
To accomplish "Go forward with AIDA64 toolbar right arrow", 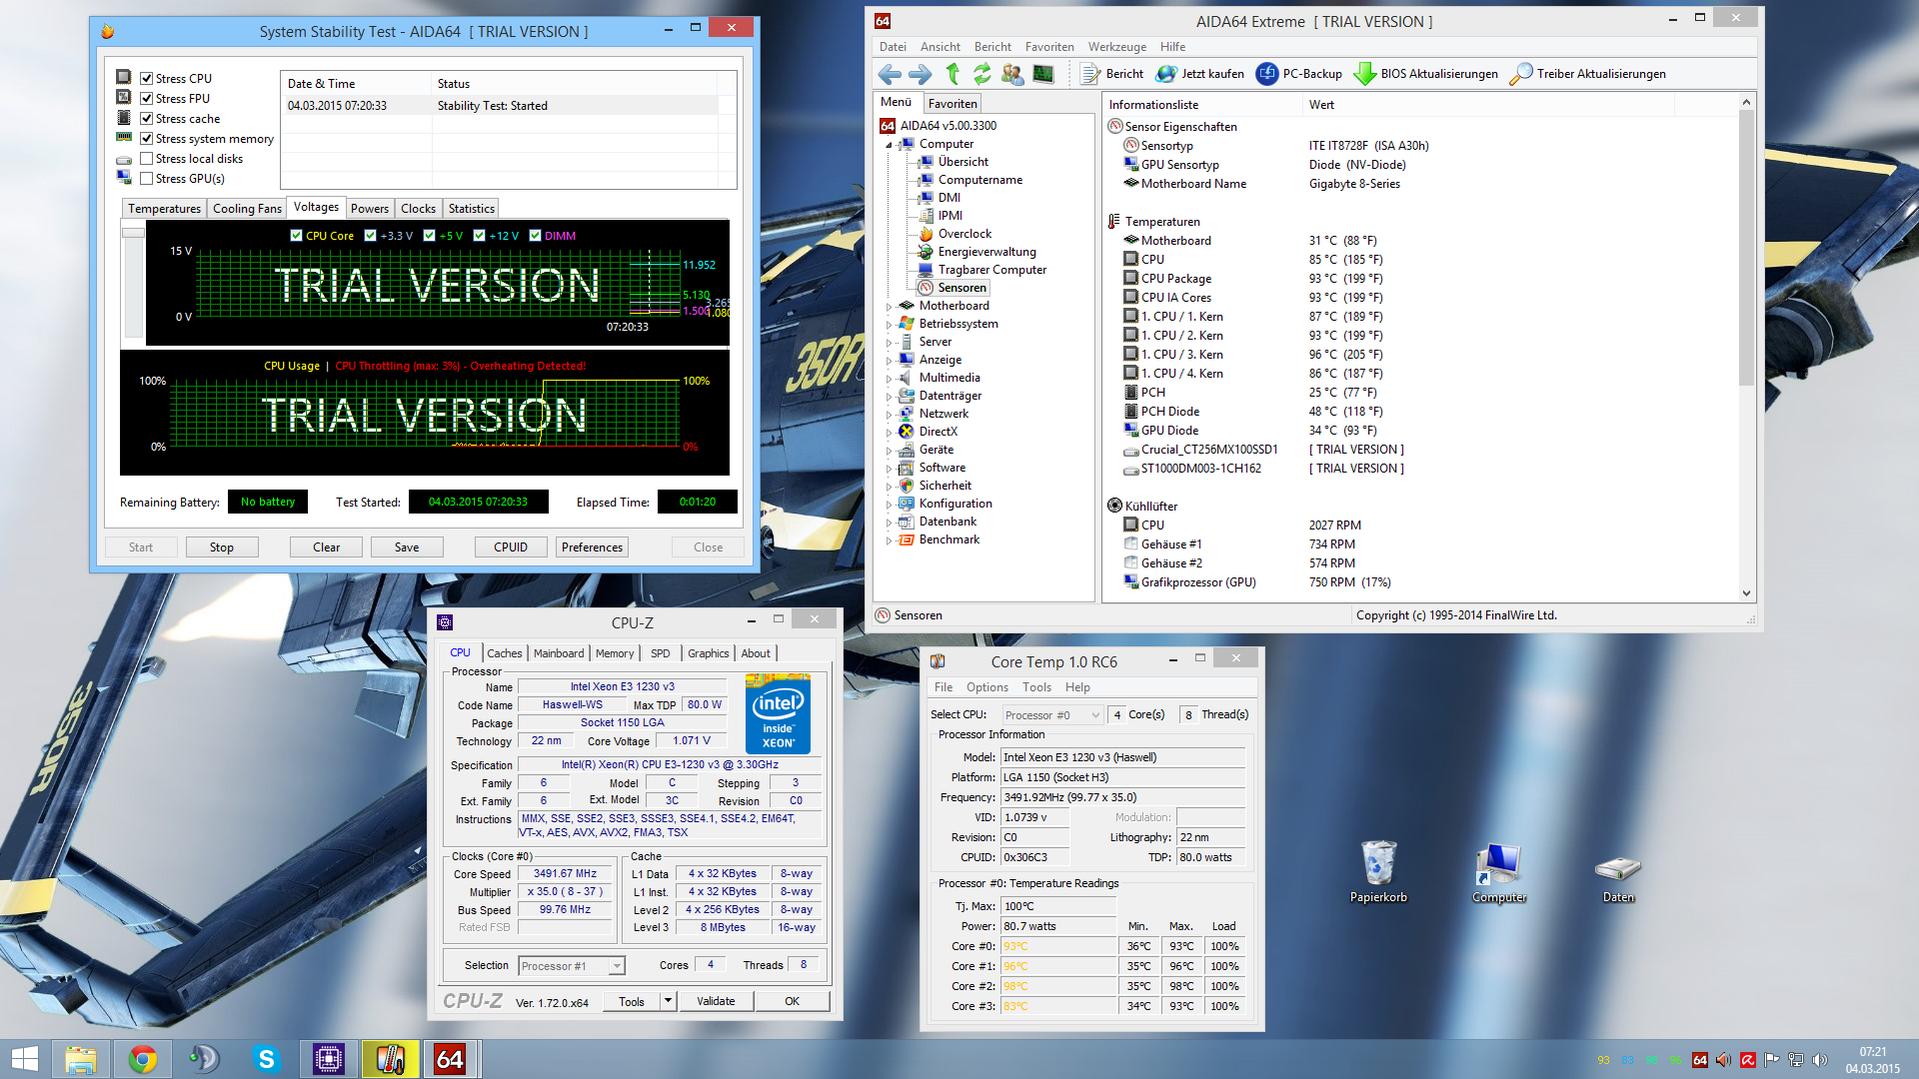I will tap(920, 74).
